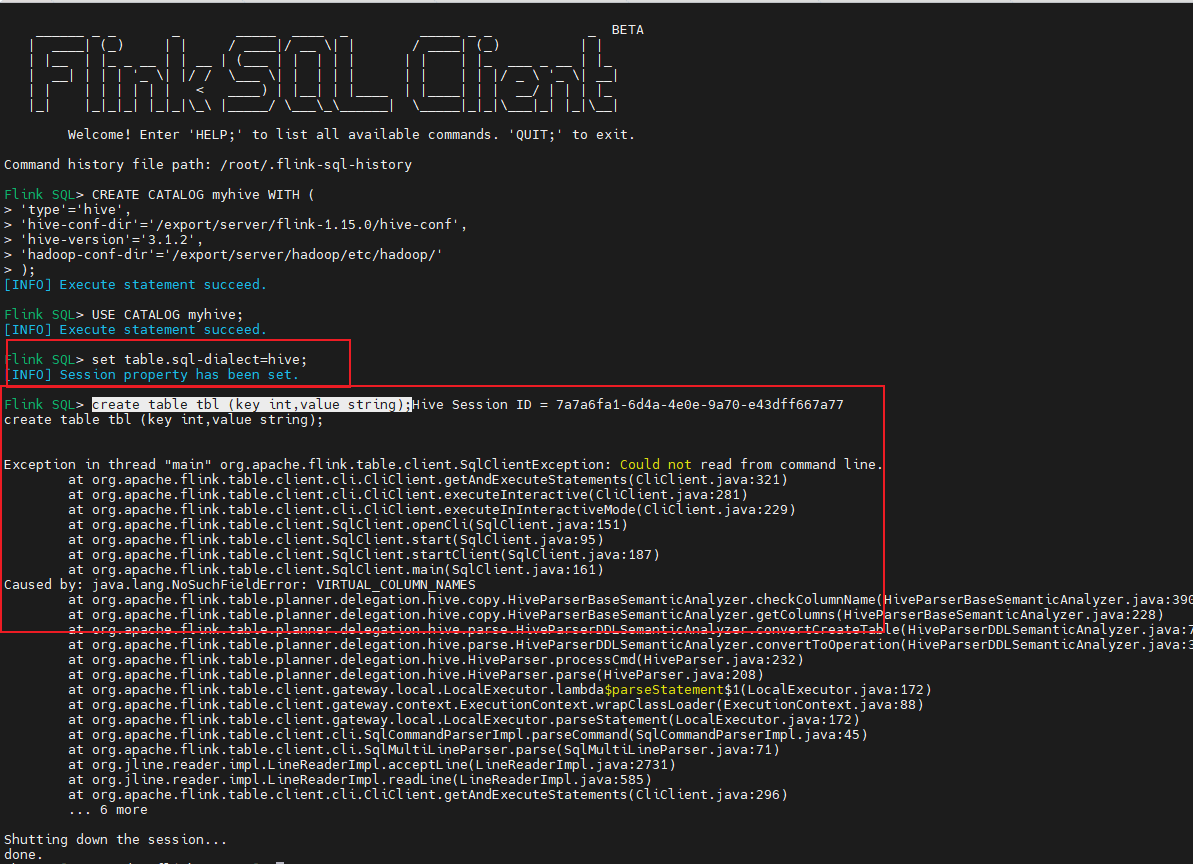Click the ExecutionContext.wrapClassLoader stack line

coord(495,704)
